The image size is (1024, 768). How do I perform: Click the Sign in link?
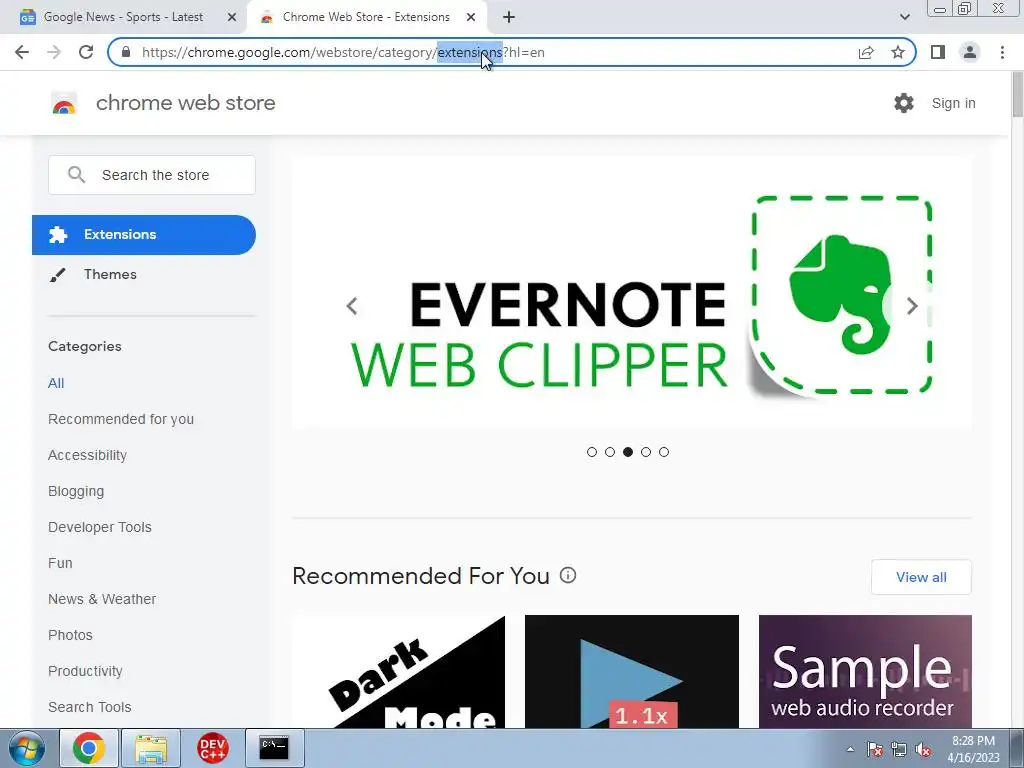[x=953, y=103]
